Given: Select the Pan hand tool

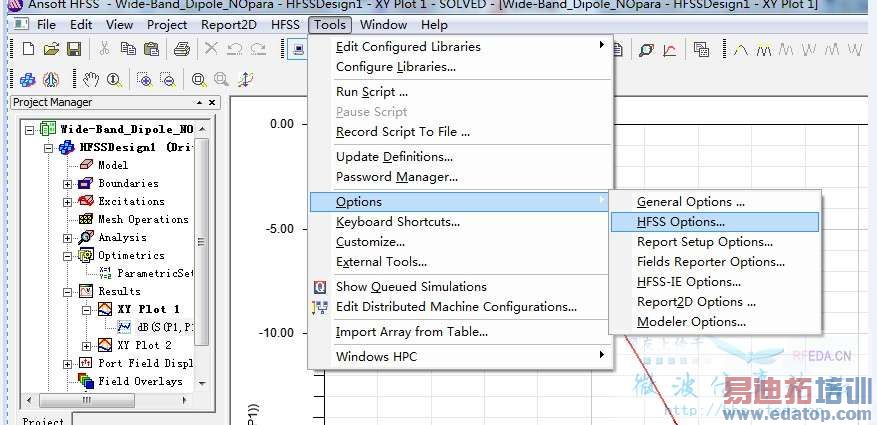Looking at the screenshot, I should point(91,80).
